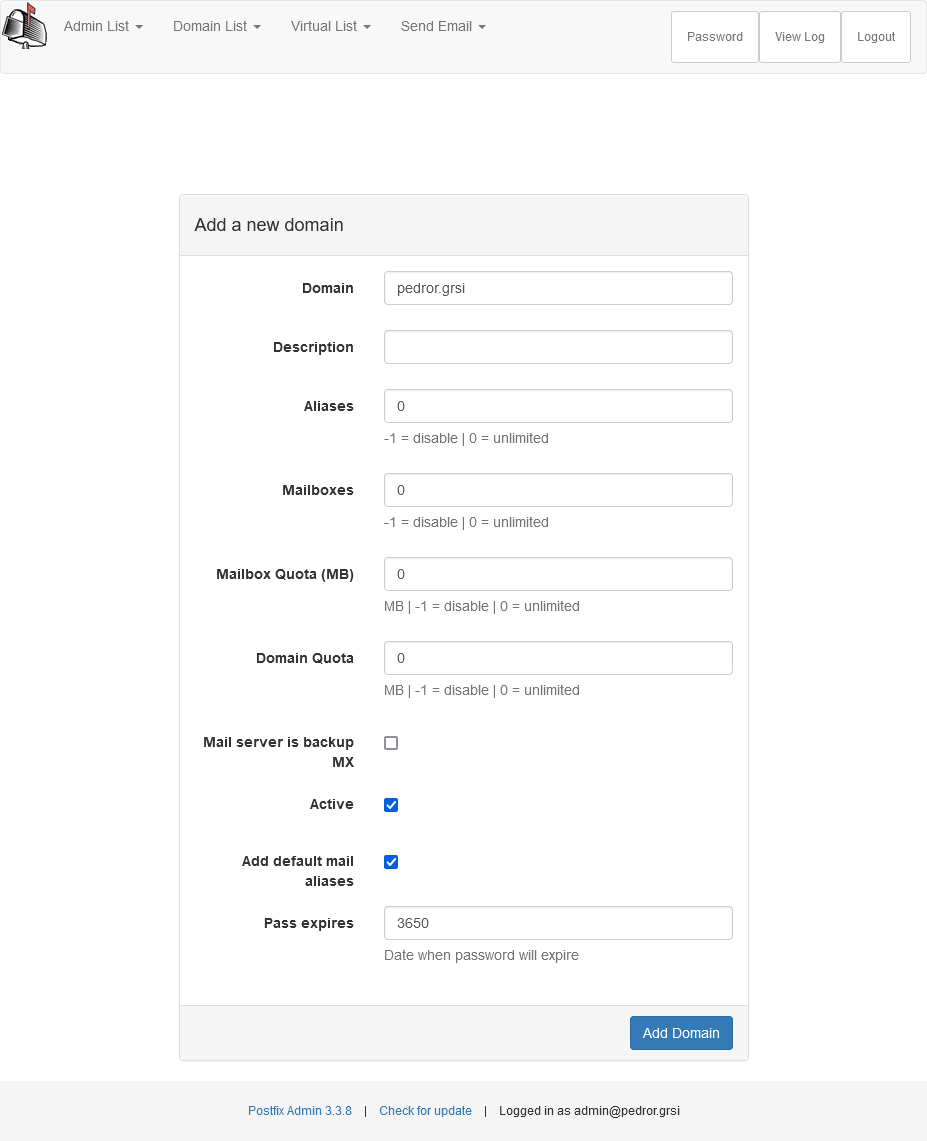
Task: Click the Check for update link
Action: [425, 1110]
